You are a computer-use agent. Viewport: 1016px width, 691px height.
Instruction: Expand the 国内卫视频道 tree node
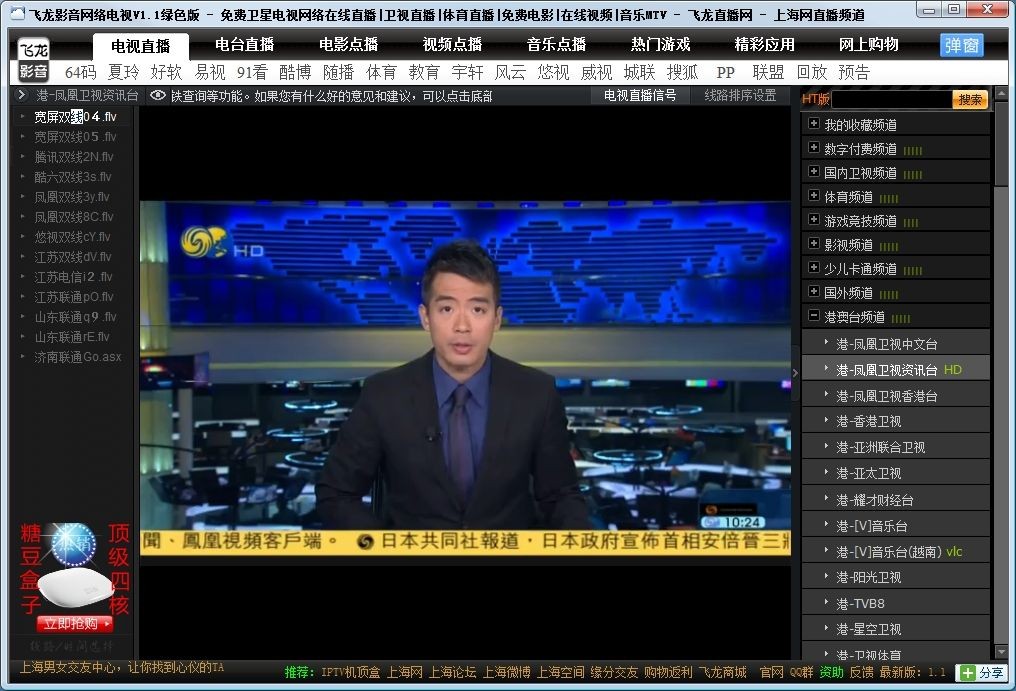tap(814, 171)
